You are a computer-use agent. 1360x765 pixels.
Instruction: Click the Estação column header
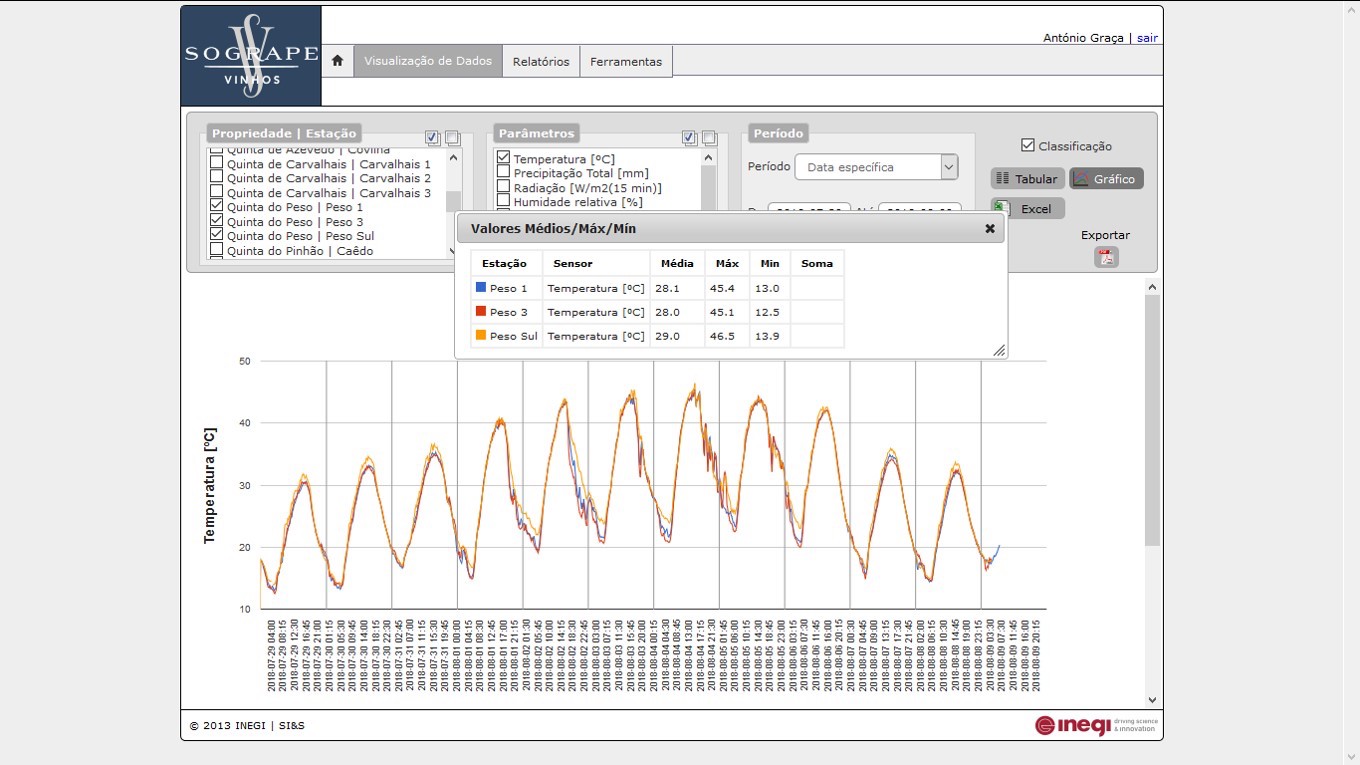coord(505,263)
